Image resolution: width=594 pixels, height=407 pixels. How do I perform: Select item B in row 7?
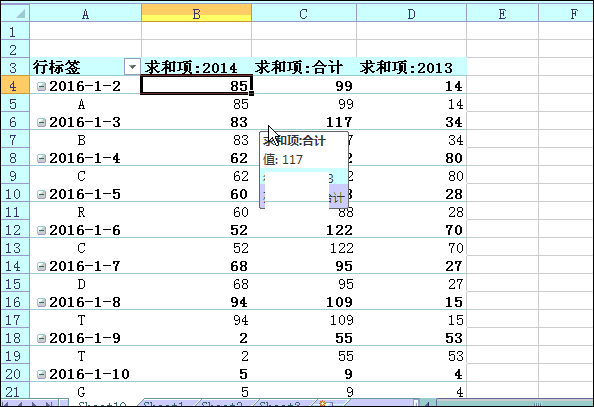(81, 141)
